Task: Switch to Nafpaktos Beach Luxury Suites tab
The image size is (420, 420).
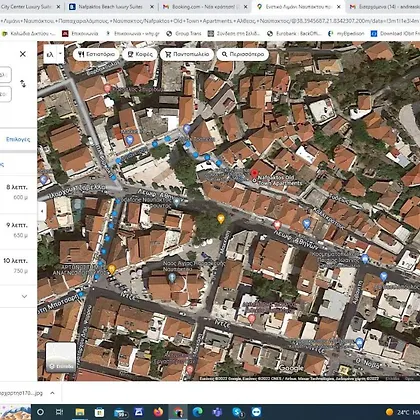Action: 111,7
